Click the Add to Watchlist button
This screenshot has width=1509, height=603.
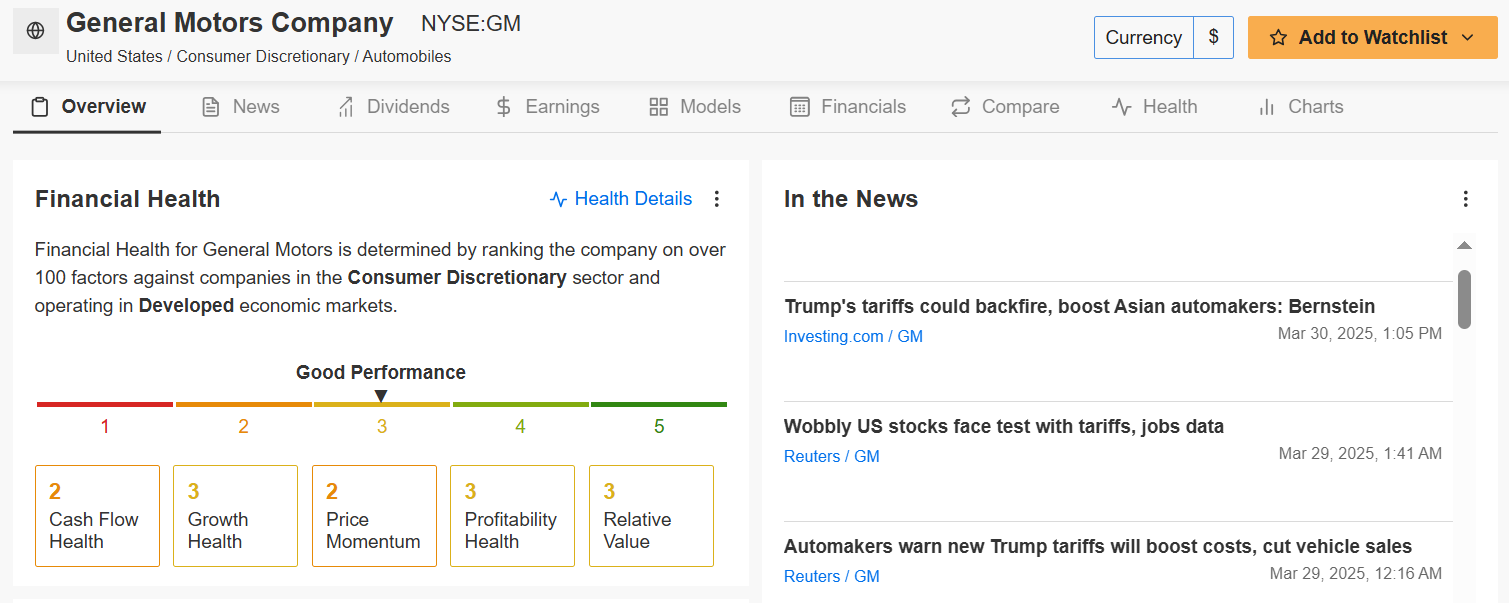tap(1372, 38)
